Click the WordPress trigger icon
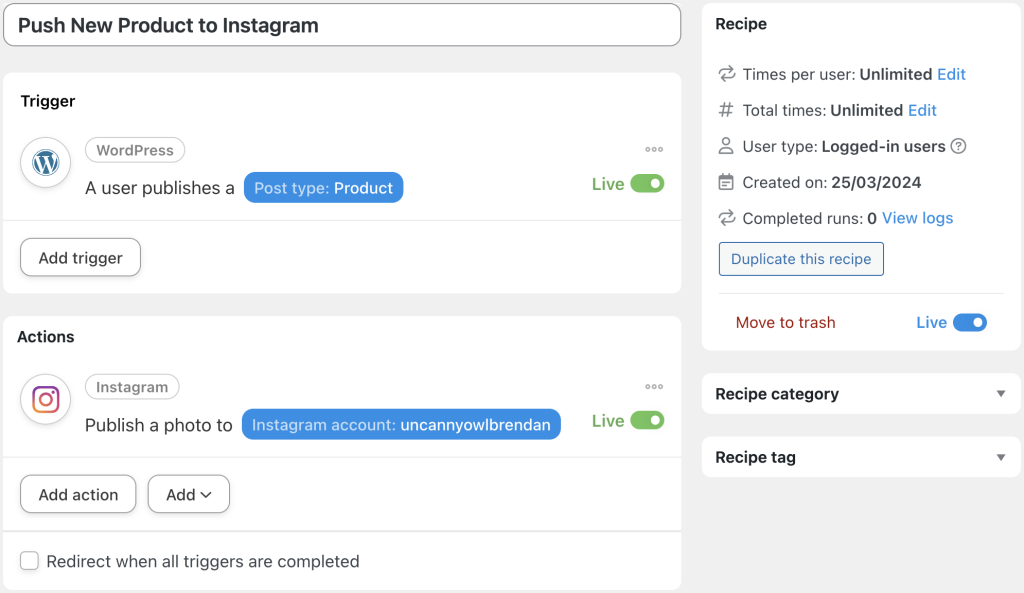 click(x=45, y=162)
